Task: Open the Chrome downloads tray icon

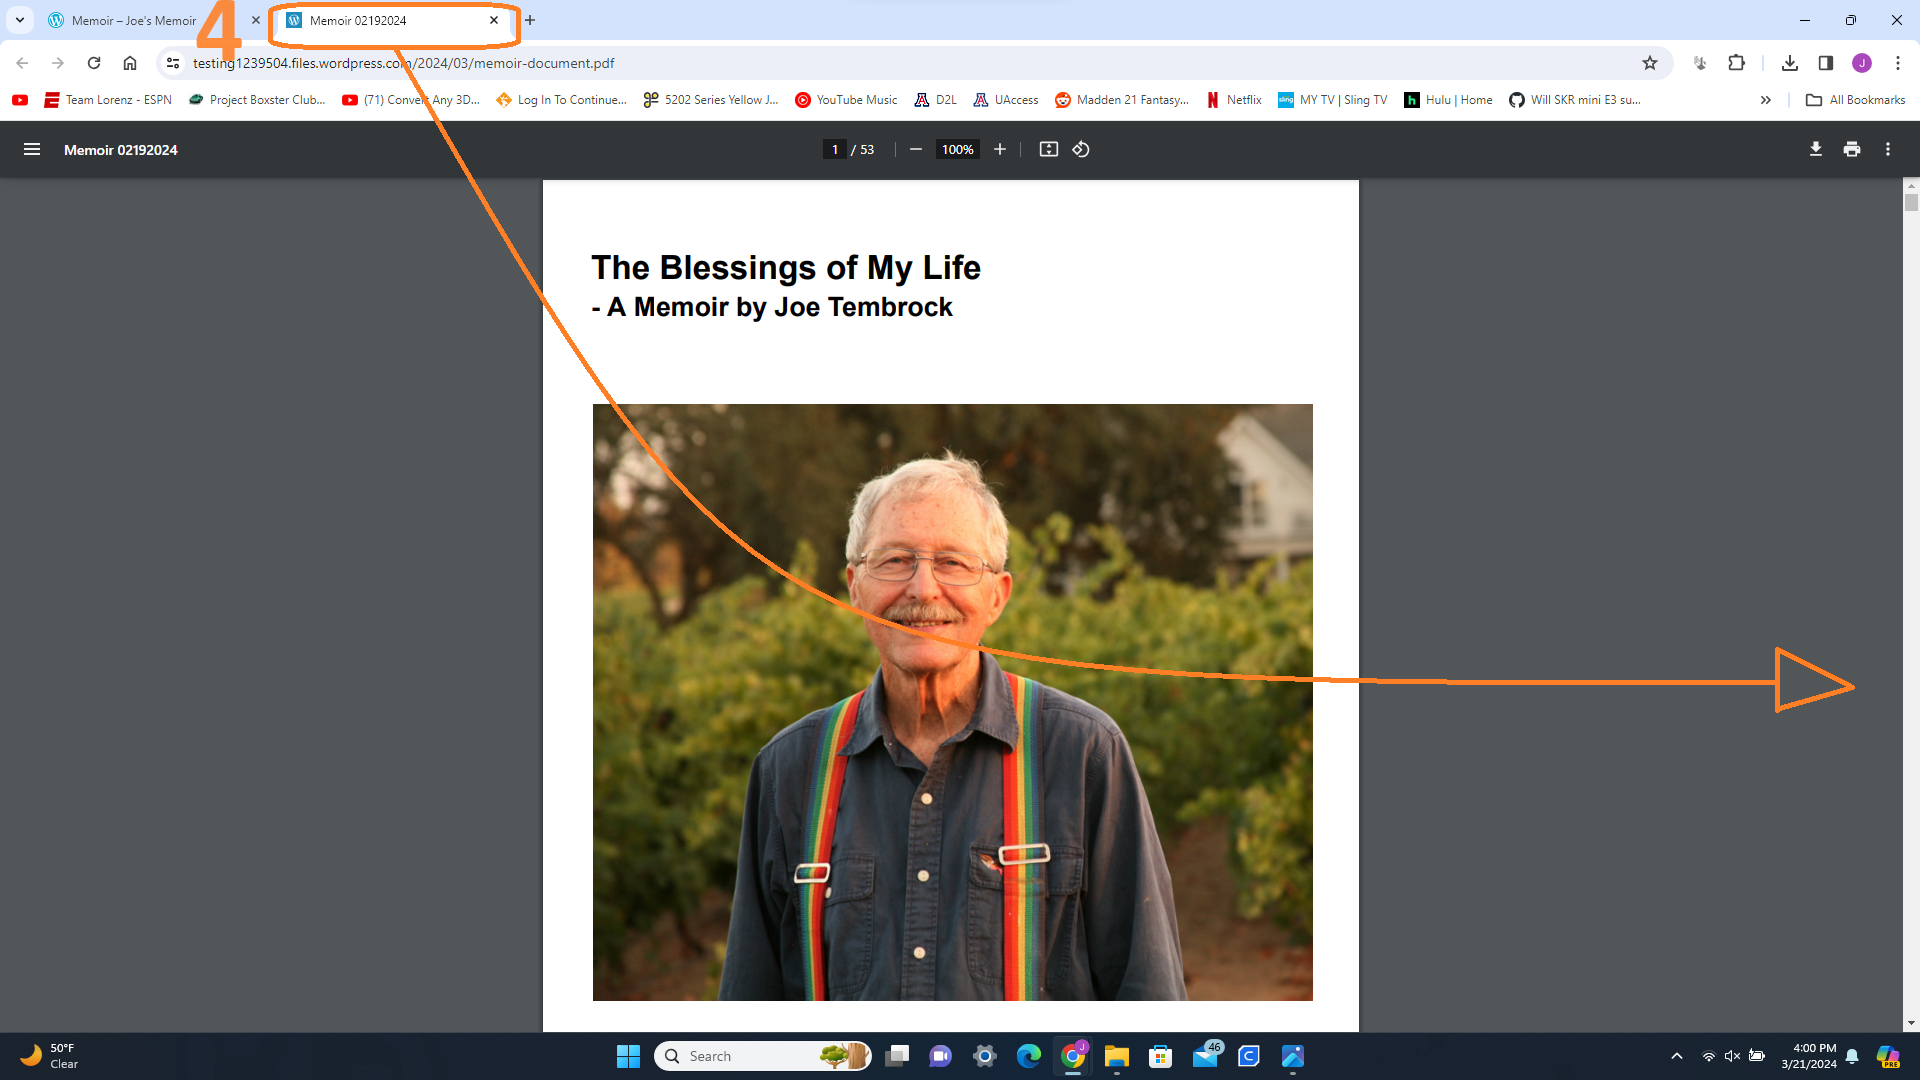Action: (x=1790, y=63)
